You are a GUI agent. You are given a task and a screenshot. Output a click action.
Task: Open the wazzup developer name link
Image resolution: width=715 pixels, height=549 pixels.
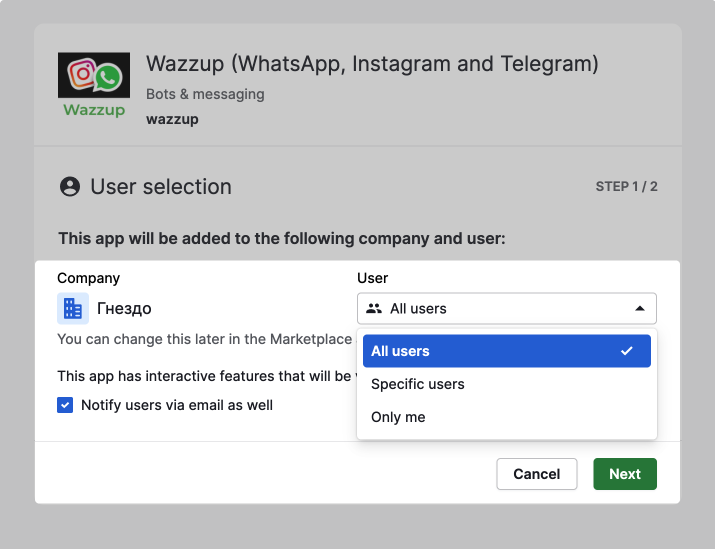point(172,119)
